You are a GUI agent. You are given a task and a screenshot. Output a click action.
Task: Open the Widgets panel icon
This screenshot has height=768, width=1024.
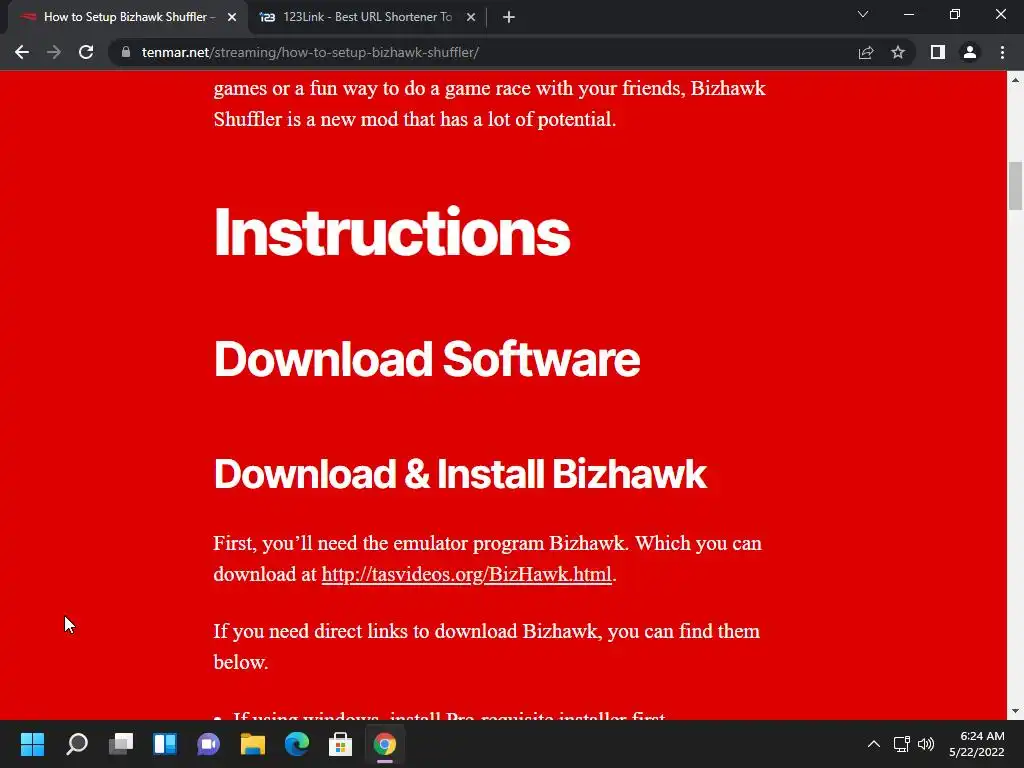coord(165,744)
